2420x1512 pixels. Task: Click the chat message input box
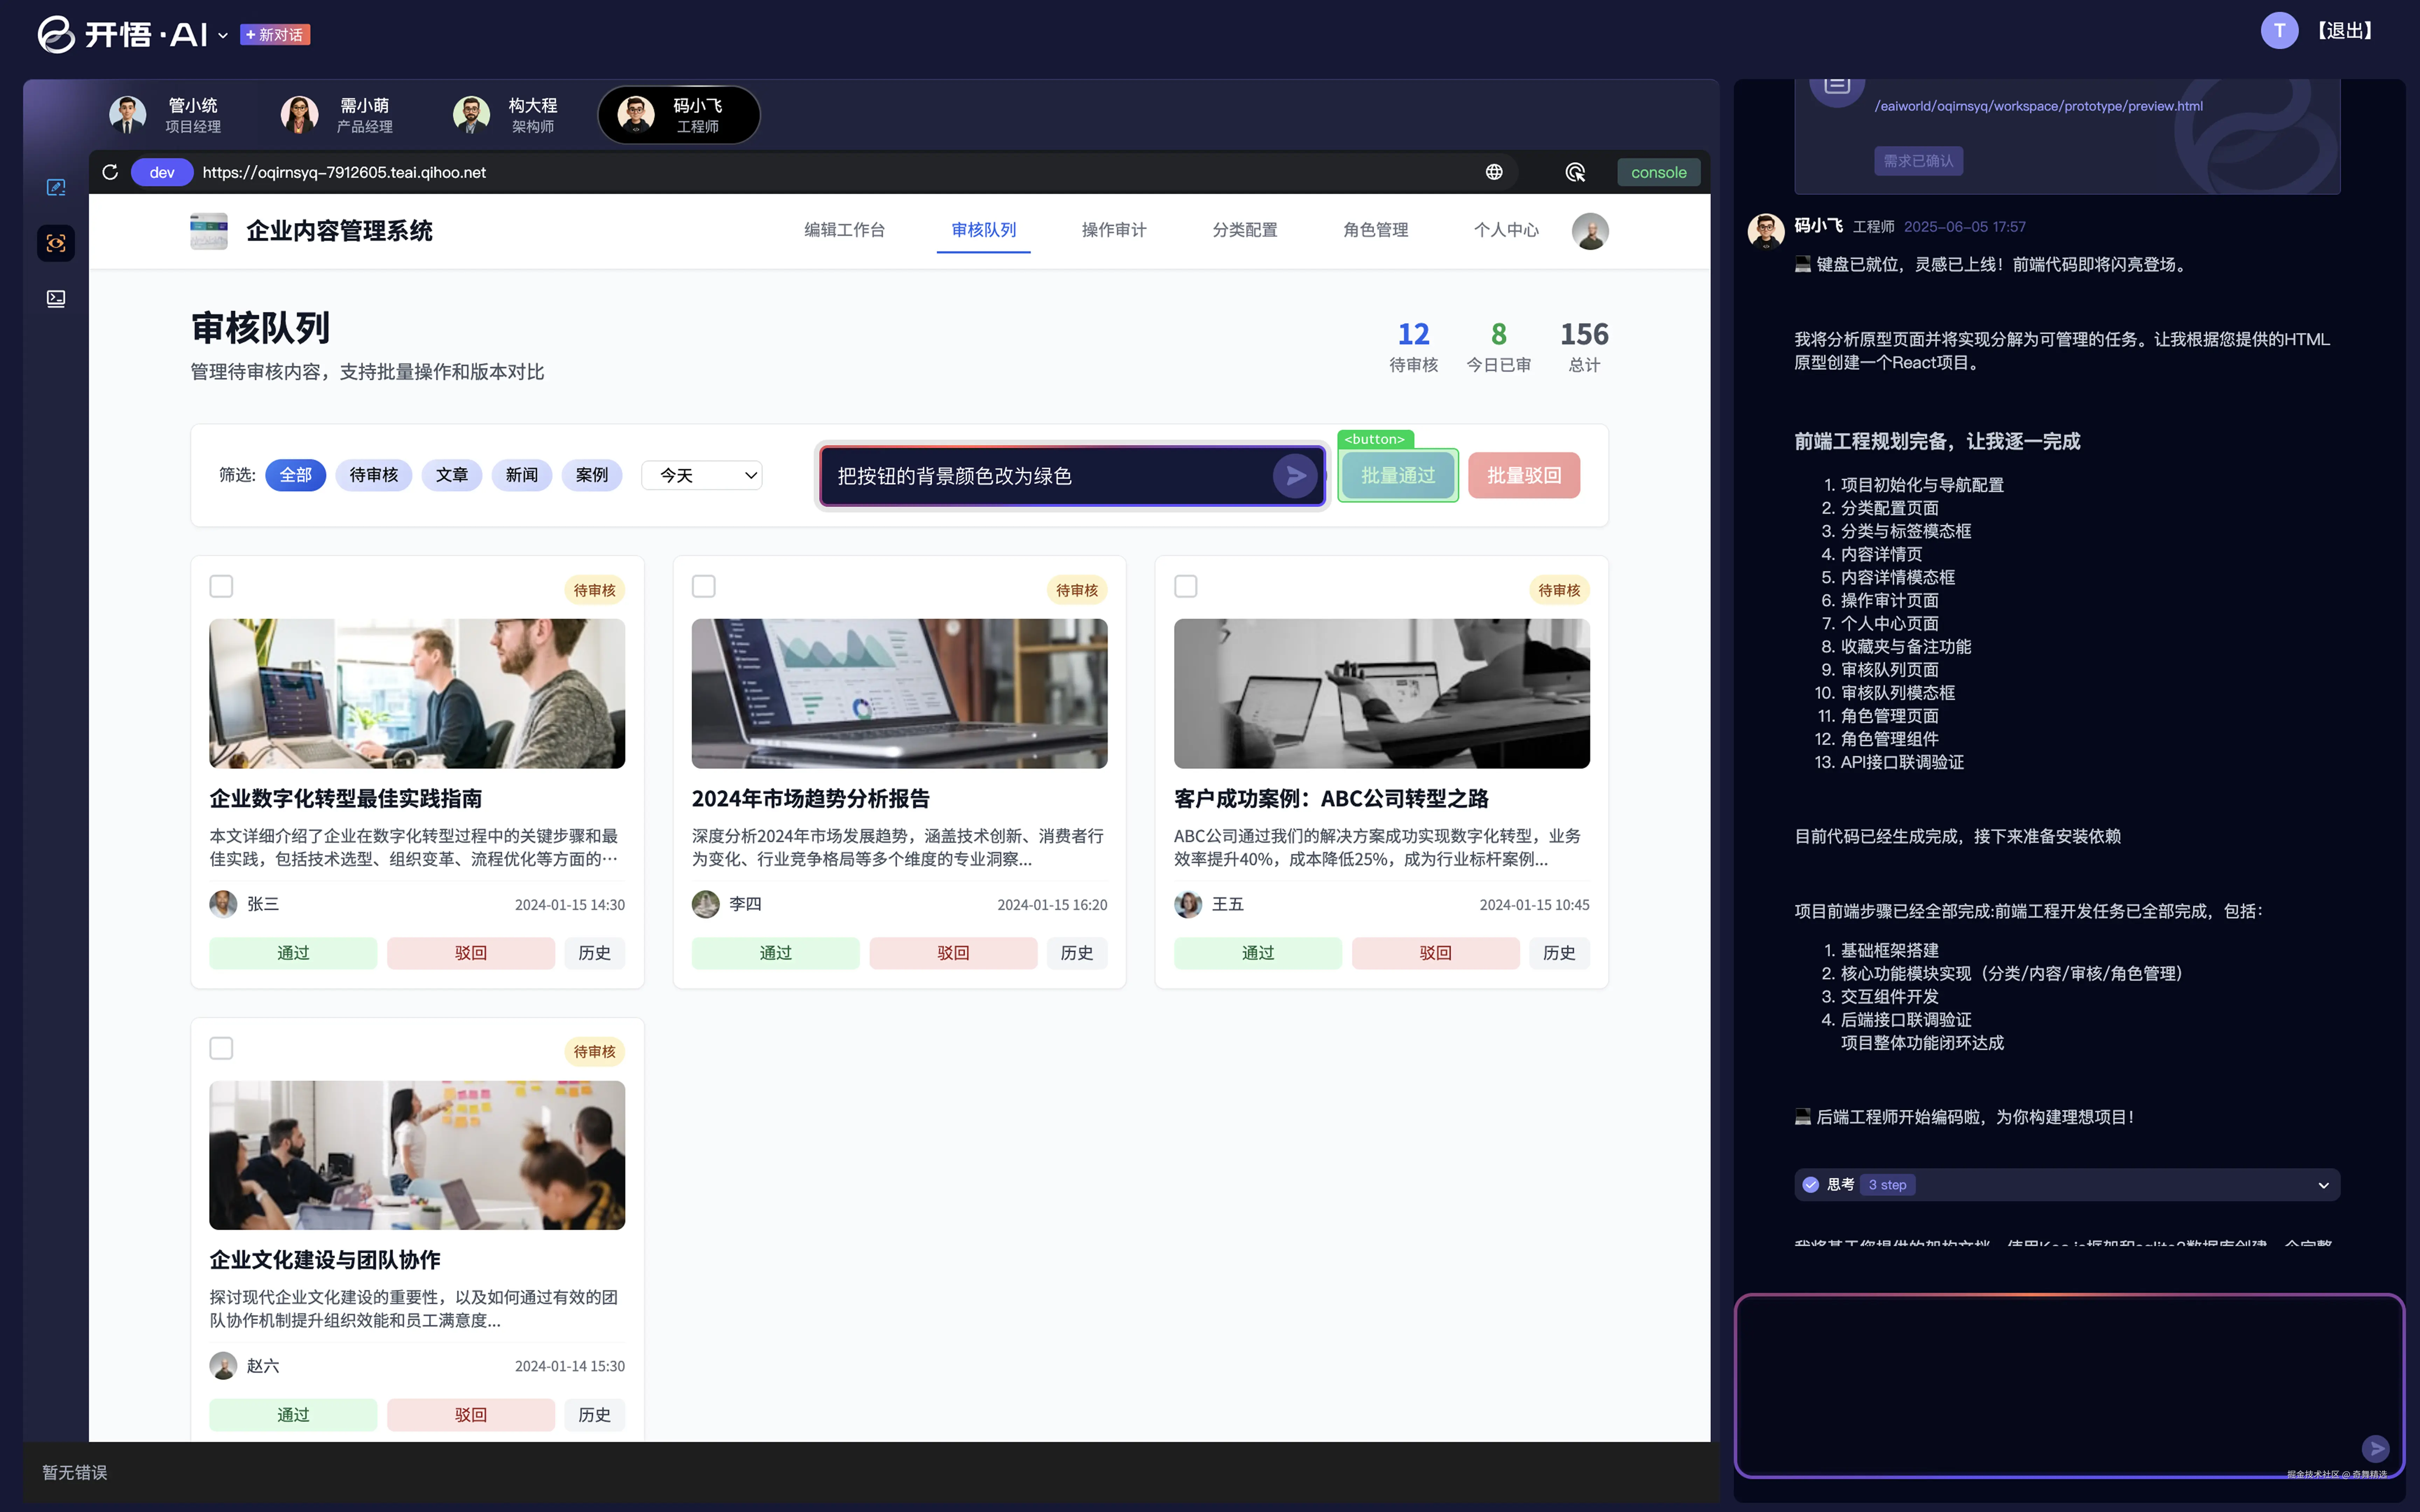[2050, 1380]
